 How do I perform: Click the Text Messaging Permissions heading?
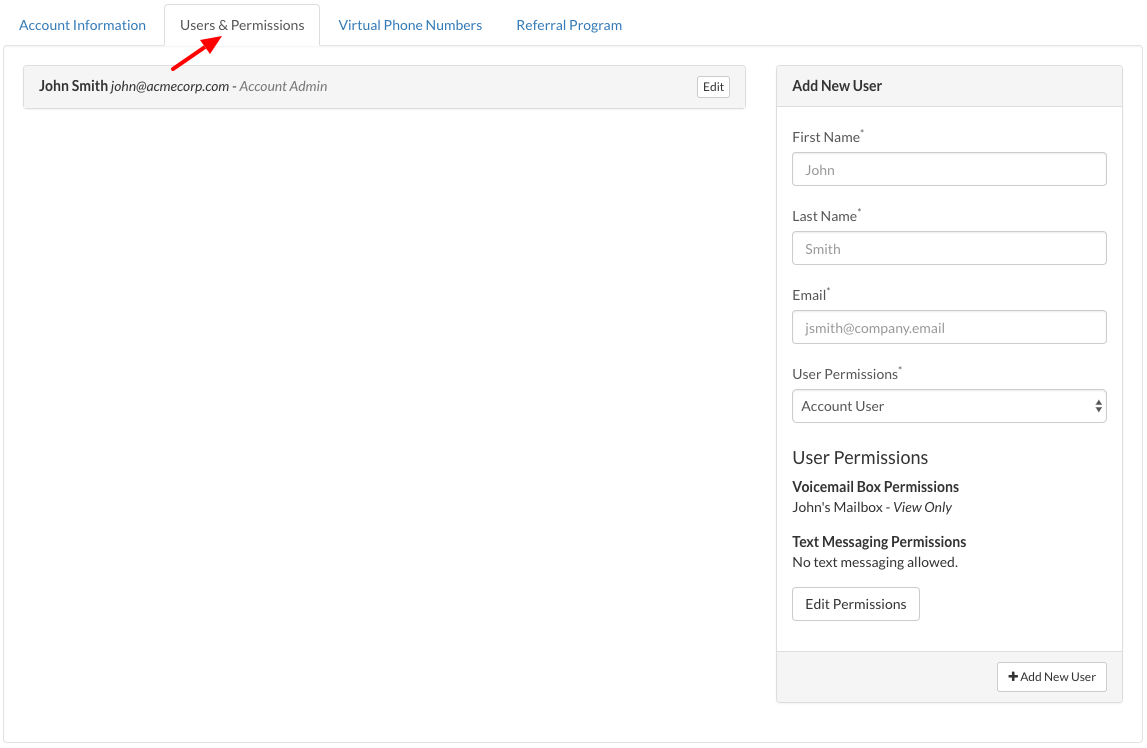(x=879, y=542)
